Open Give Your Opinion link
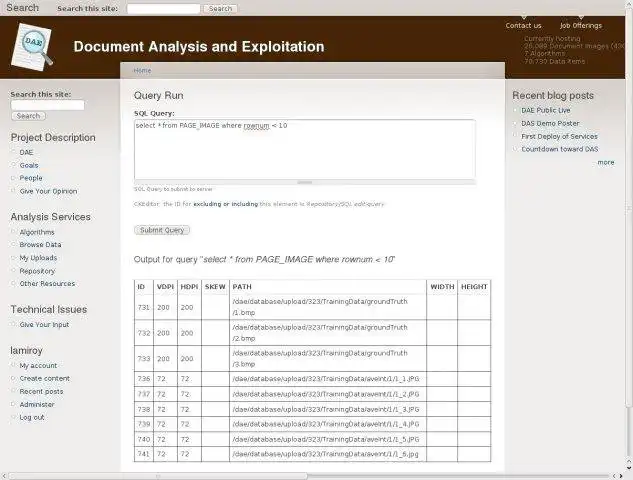Viewport: 633px width, 480px height. (48, 191)
